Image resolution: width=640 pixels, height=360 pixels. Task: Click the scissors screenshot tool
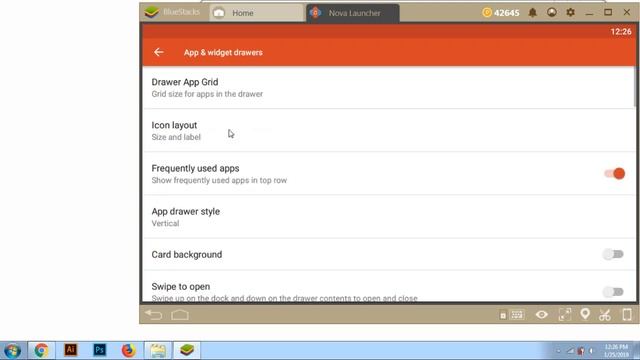[x=605, y=315]
